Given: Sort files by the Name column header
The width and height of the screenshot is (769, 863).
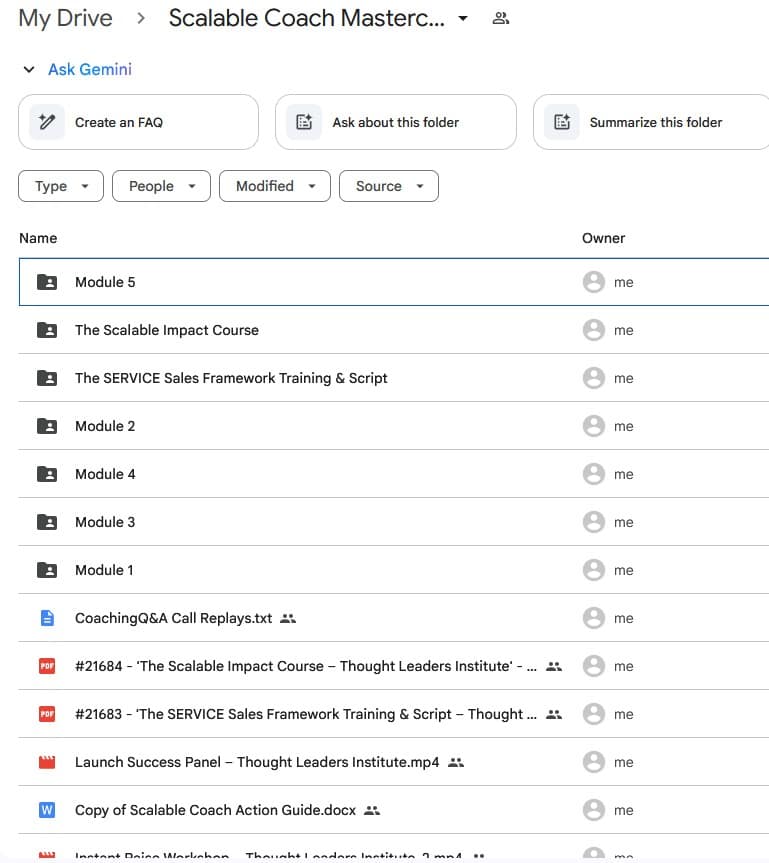Looking at the screenshot, I should tap(38, 238).
